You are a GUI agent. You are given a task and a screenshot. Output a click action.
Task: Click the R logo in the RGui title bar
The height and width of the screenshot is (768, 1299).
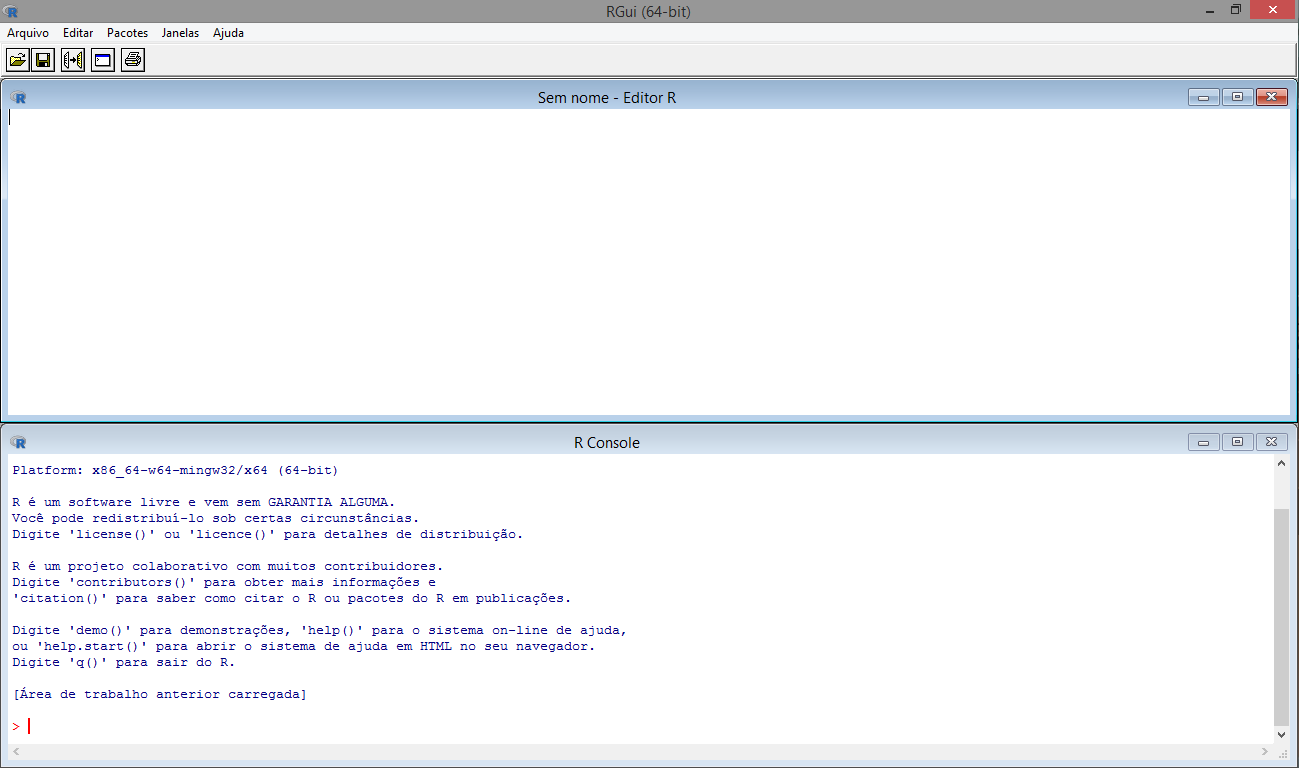coord(11,11)
